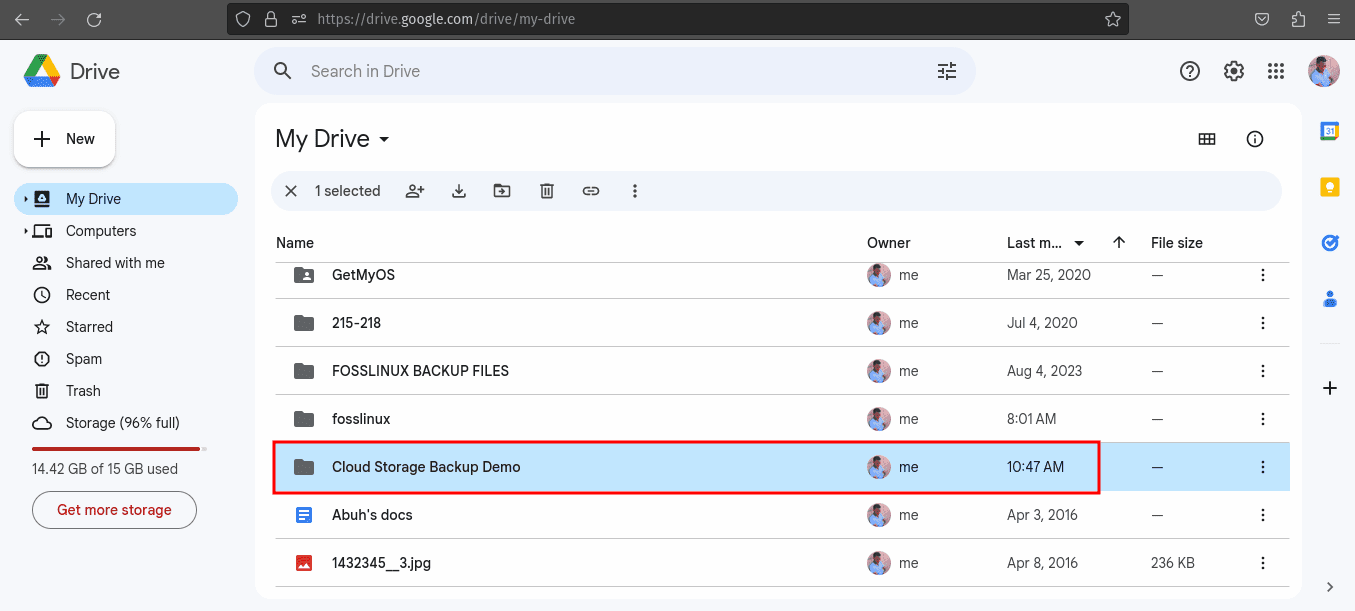Open Google Keep in side panel
This screenshot has height=611, width=1355.
[1330, 187]
